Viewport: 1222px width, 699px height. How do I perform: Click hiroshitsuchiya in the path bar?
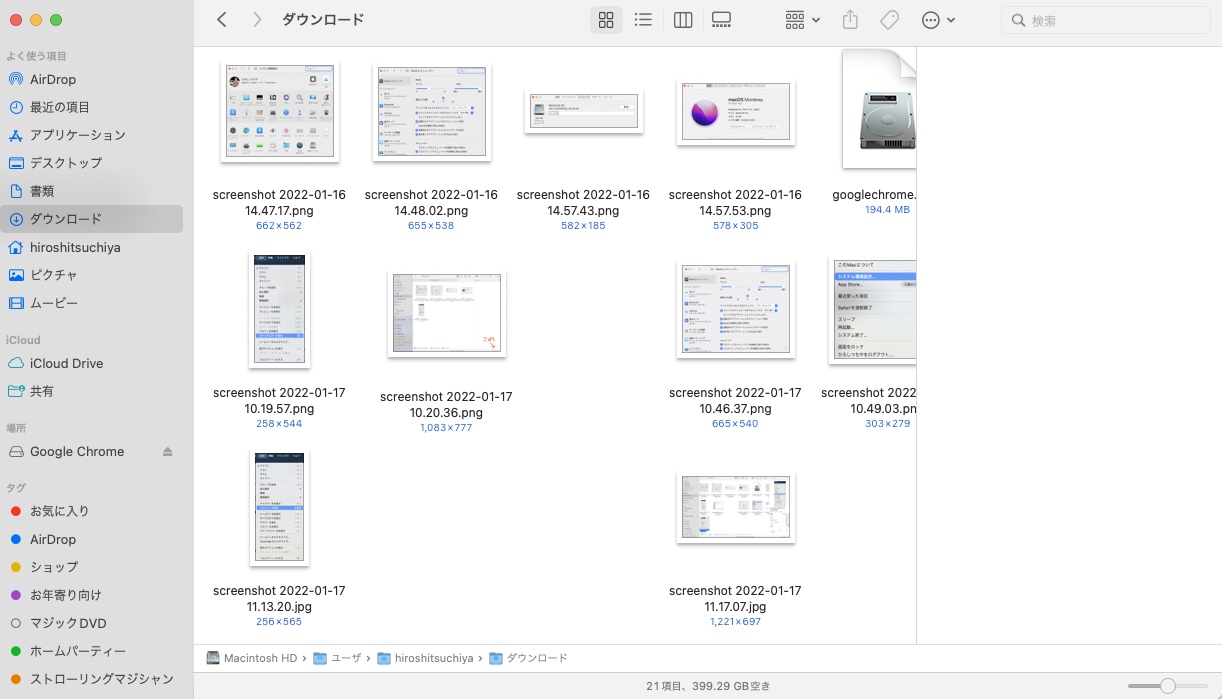point(431,658)
